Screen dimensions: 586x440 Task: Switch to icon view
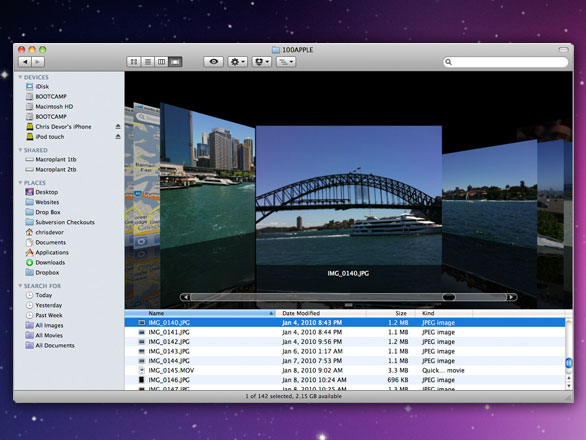pyautogui.click(x=134, y=62)
